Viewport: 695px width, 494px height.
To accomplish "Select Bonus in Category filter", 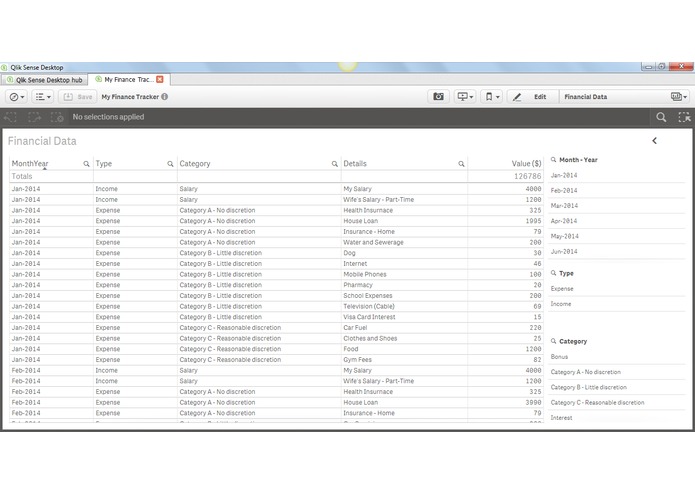I will click(x=617, y=357).
